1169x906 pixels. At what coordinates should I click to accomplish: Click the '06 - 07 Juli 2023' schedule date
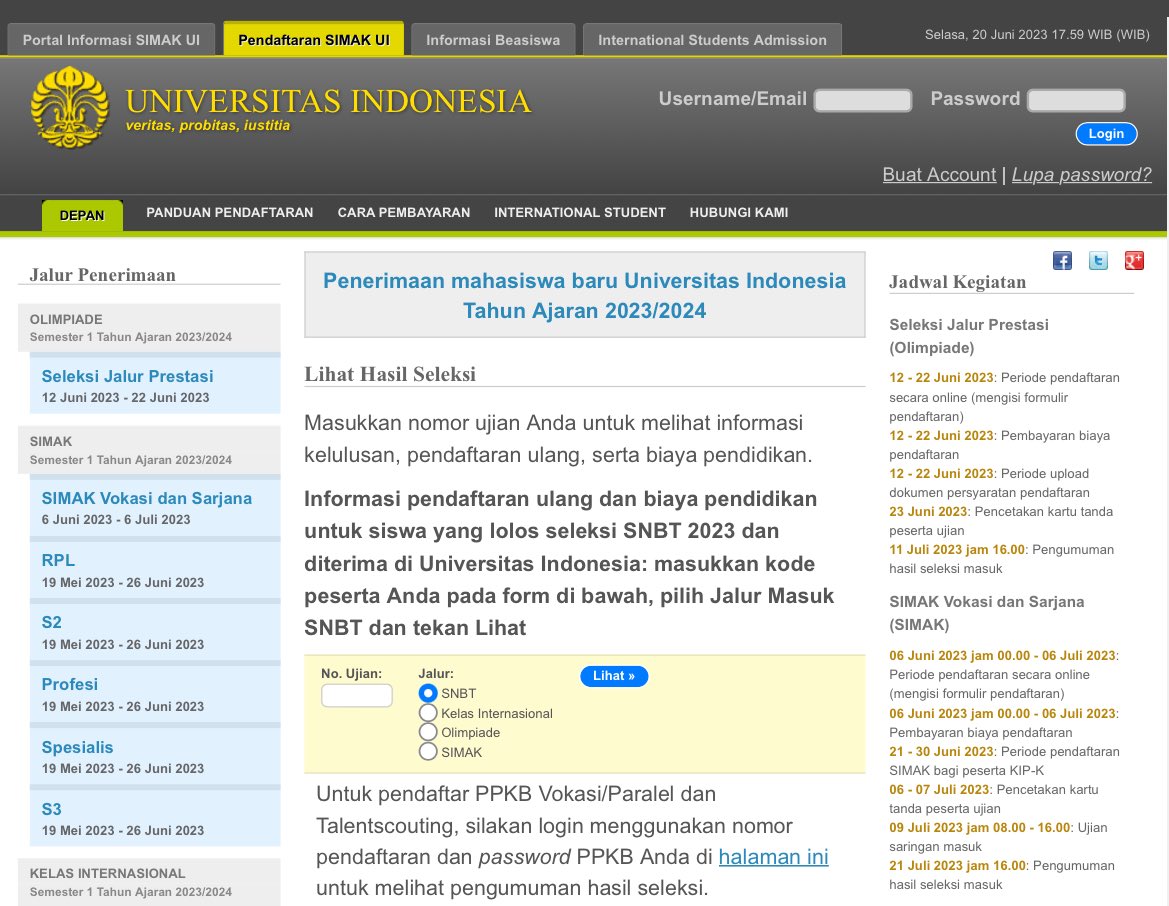tap(939, 790)
